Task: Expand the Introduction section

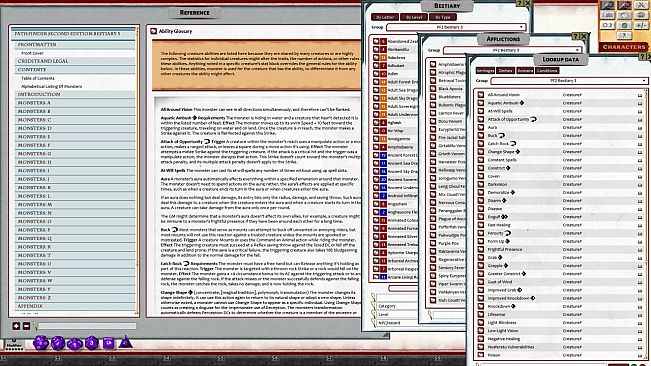Action: 75,94
